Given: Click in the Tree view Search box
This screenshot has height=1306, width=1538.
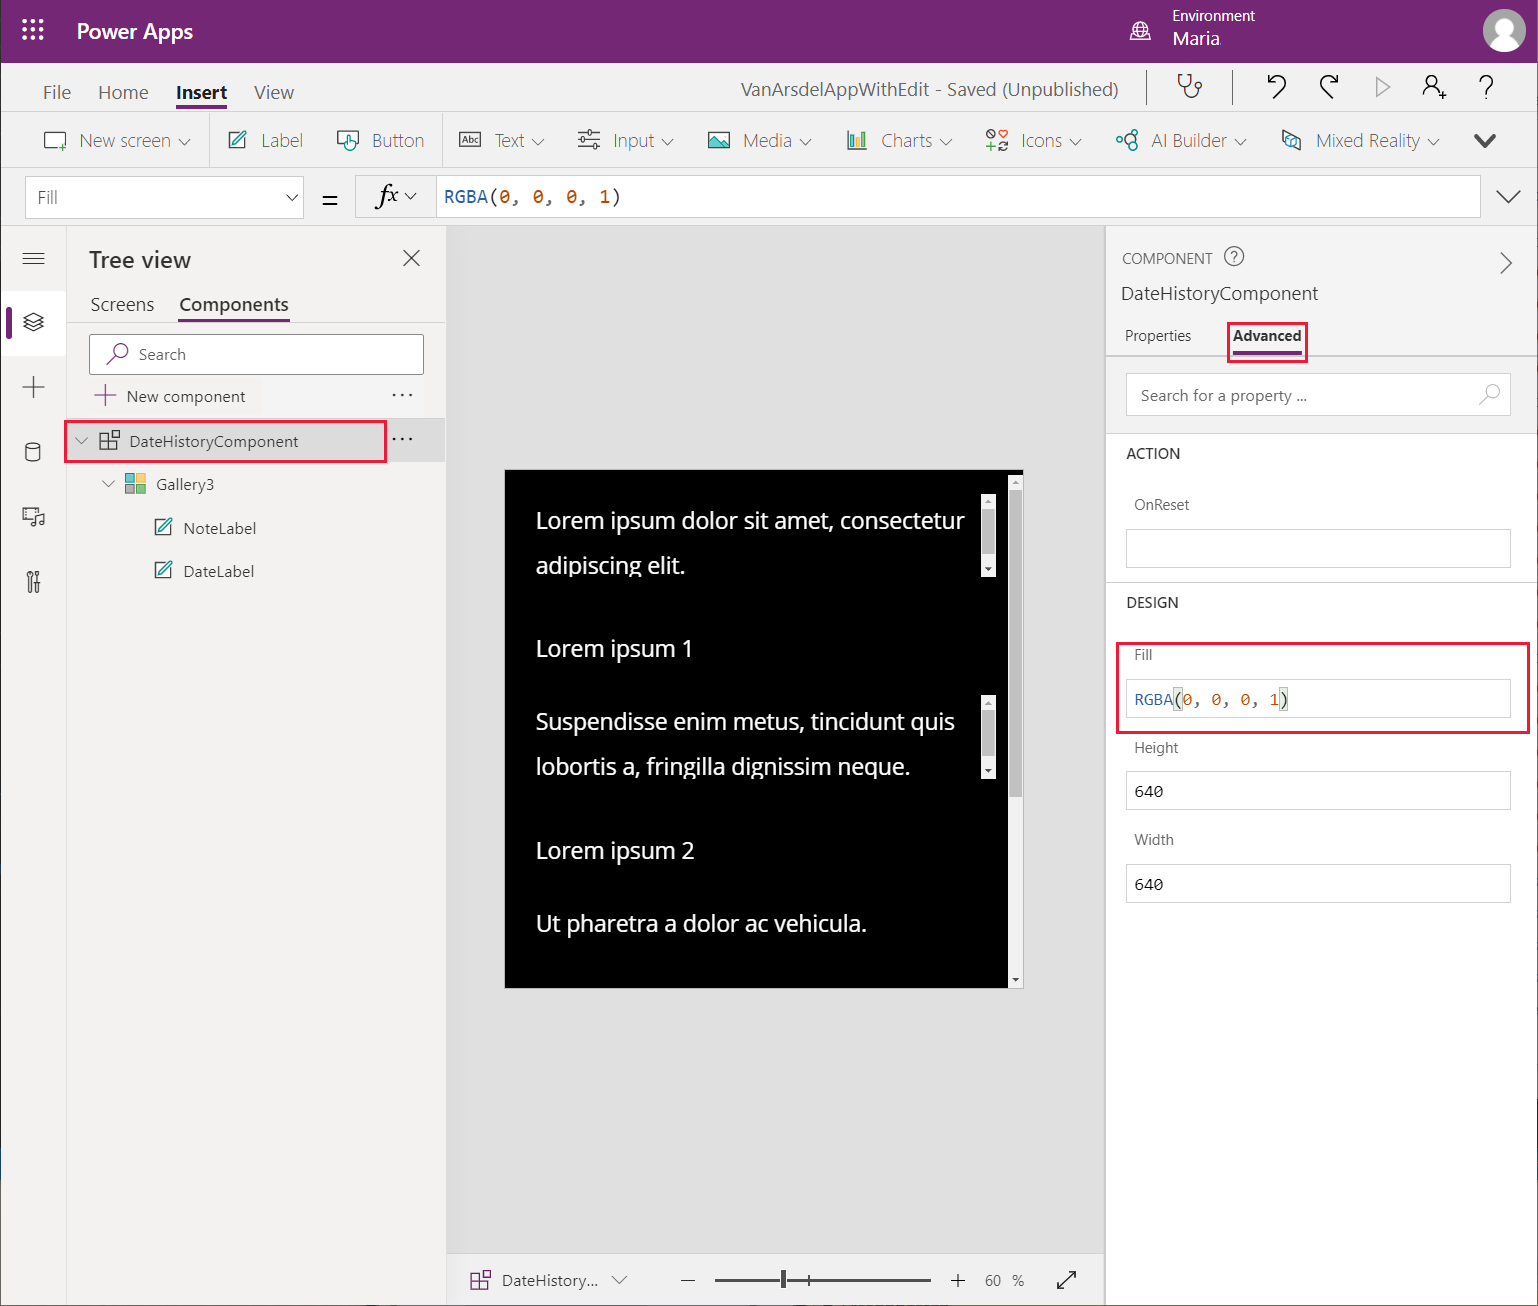Looking at the screenshot, I should [256, 354].
